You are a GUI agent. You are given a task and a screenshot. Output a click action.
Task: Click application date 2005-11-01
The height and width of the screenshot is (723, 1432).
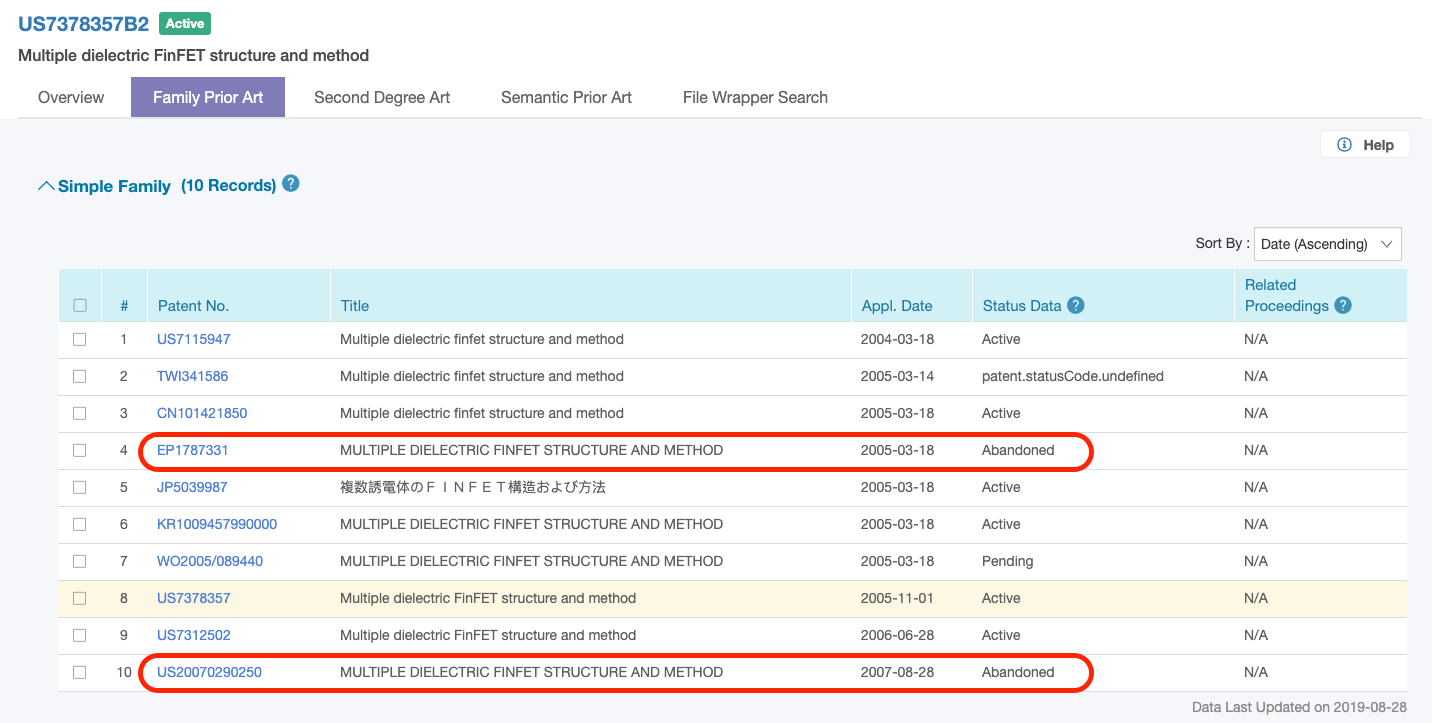coord(897,598)
